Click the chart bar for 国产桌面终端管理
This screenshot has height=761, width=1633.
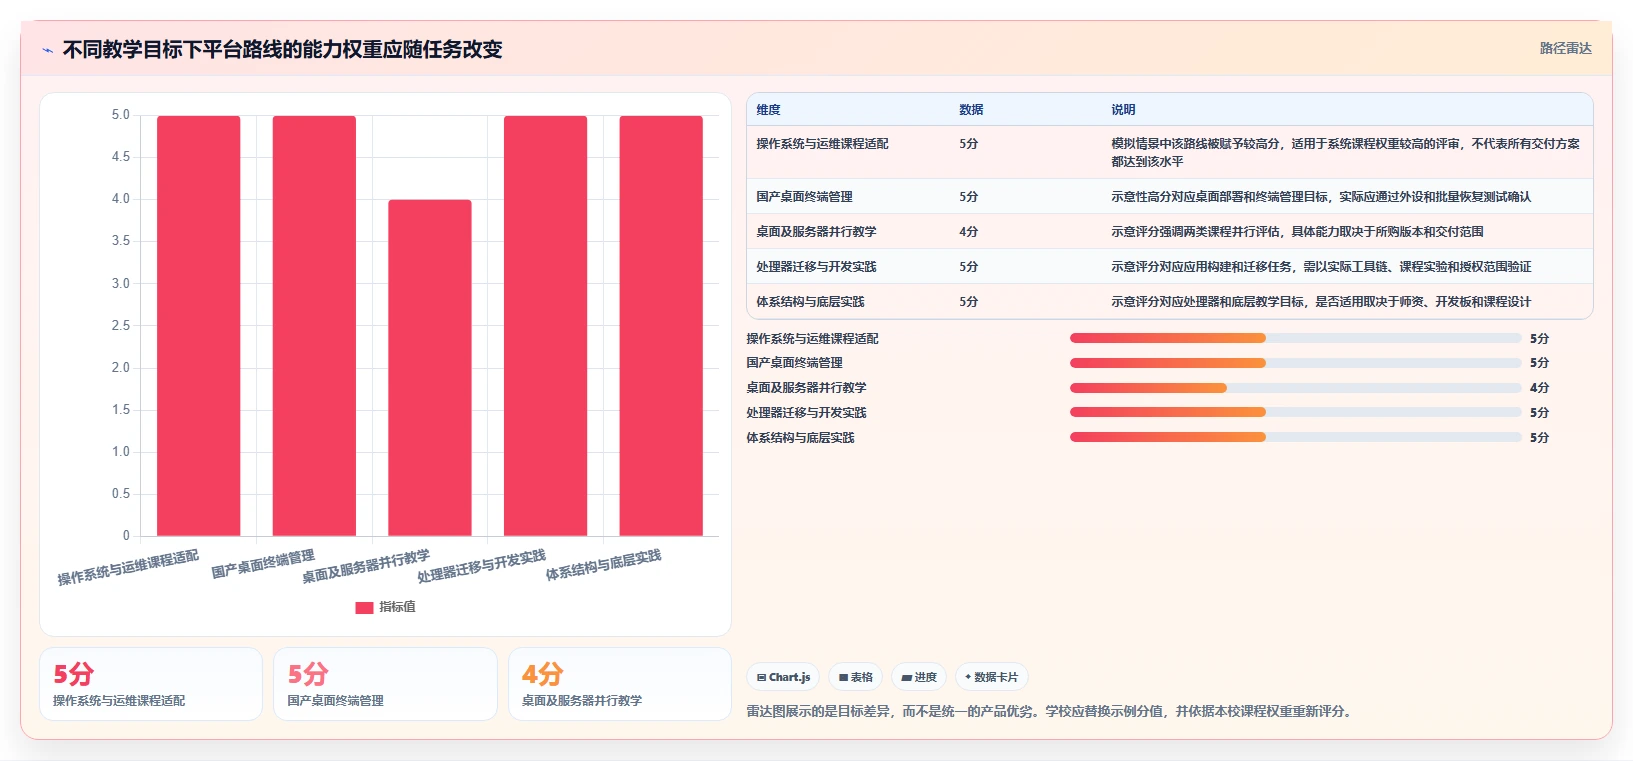click(x=314, y=326)
